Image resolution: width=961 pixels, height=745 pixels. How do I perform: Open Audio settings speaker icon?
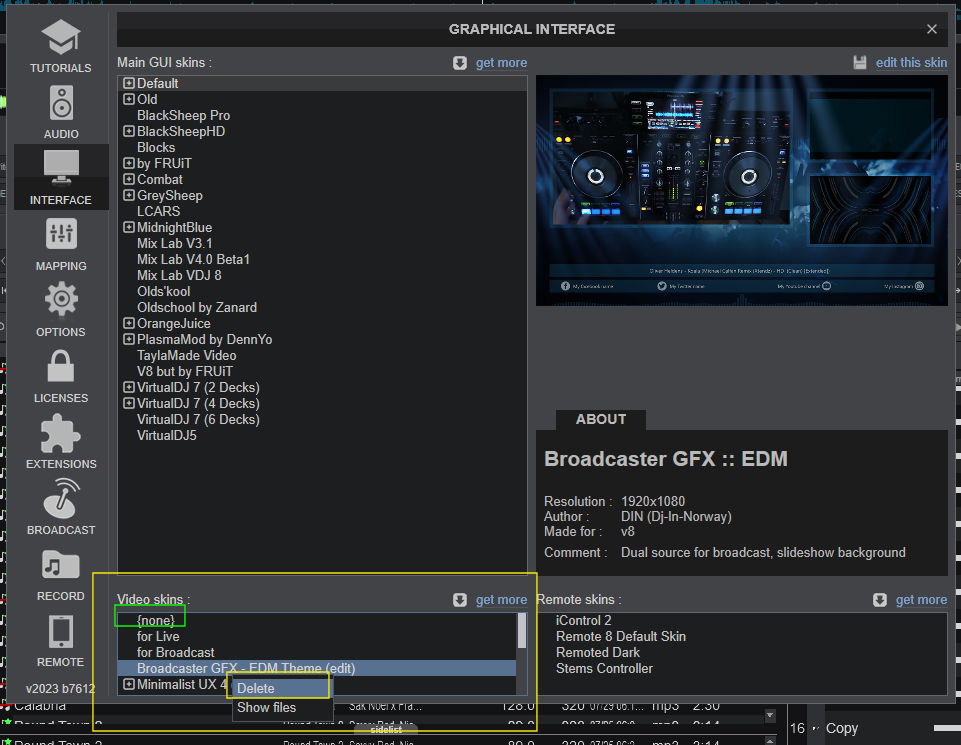point(61,103)
